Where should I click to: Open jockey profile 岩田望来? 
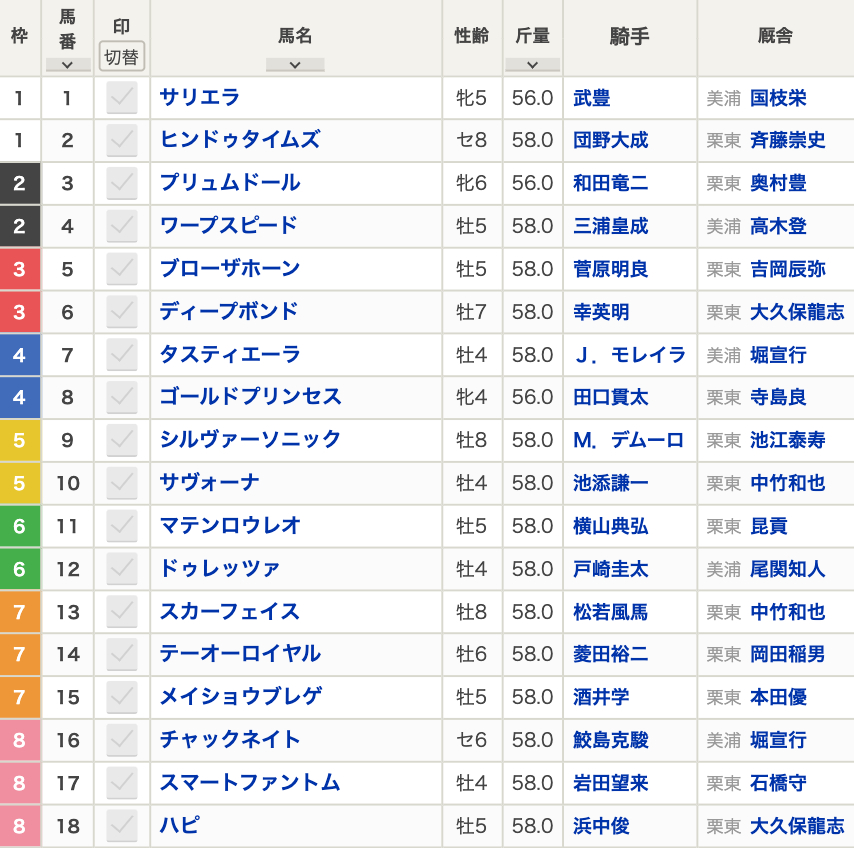(611, 783)
